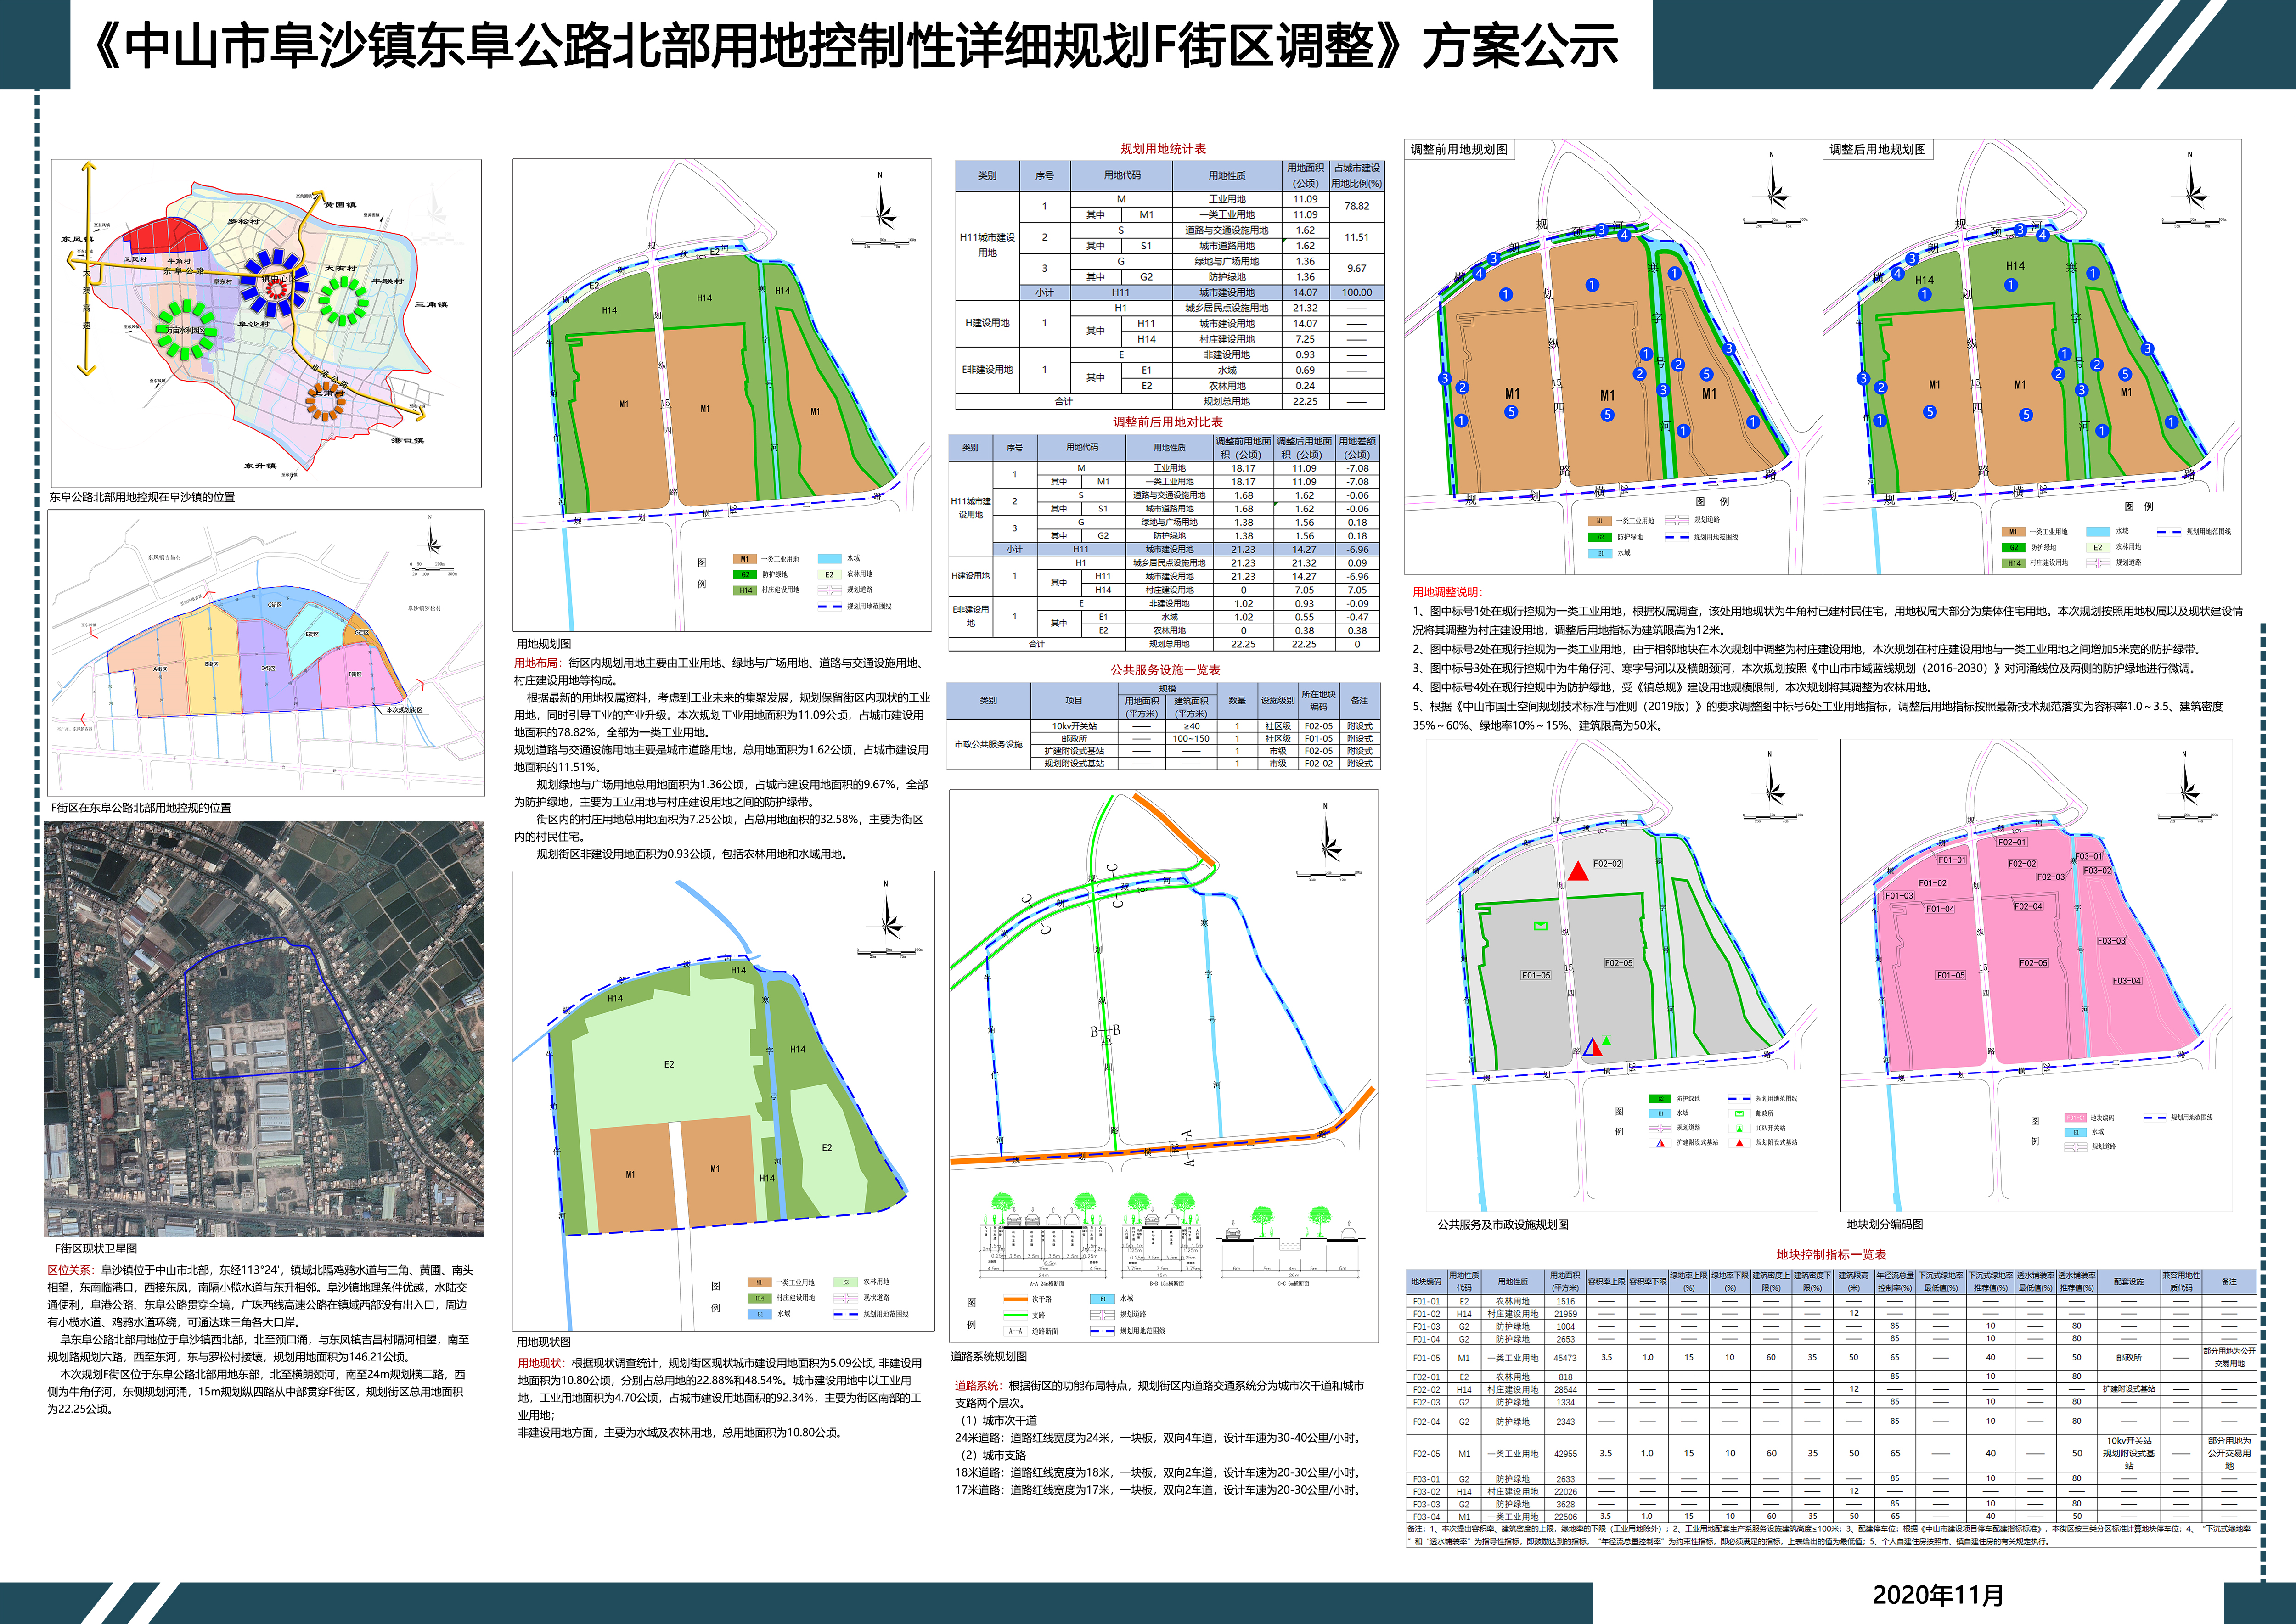Click the green 万亩水利园区 radial symbol
The height and width of the screenshot is (1624, 2296).
[186, 329]
